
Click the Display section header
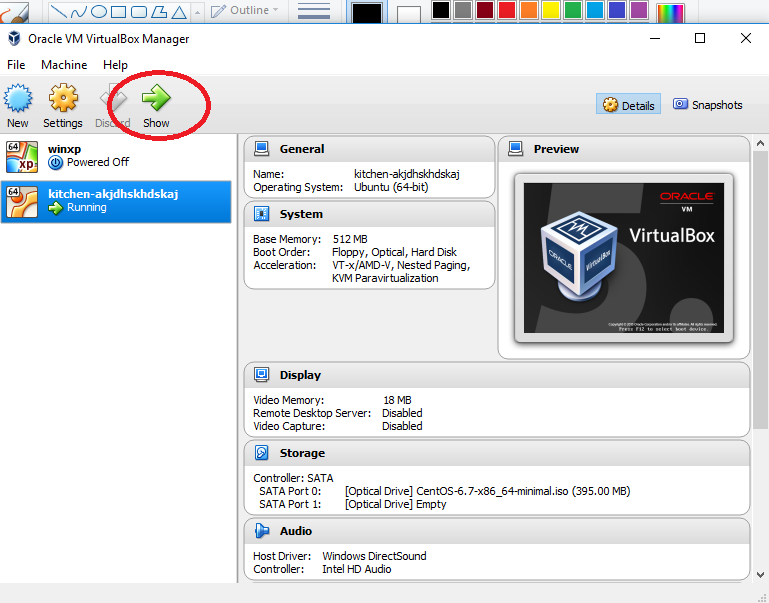click(497, 375)
